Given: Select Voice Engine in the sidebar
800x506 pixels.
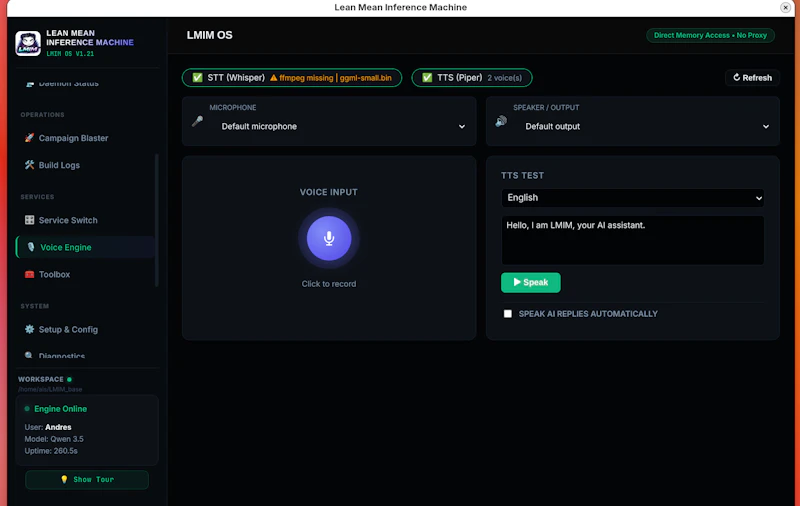Looking at the screenshot, I should point(86,247).
